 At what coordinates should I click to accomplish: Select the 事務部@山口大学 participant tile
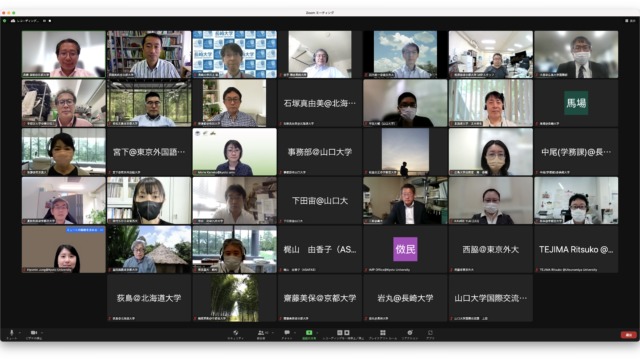(320, 151)
